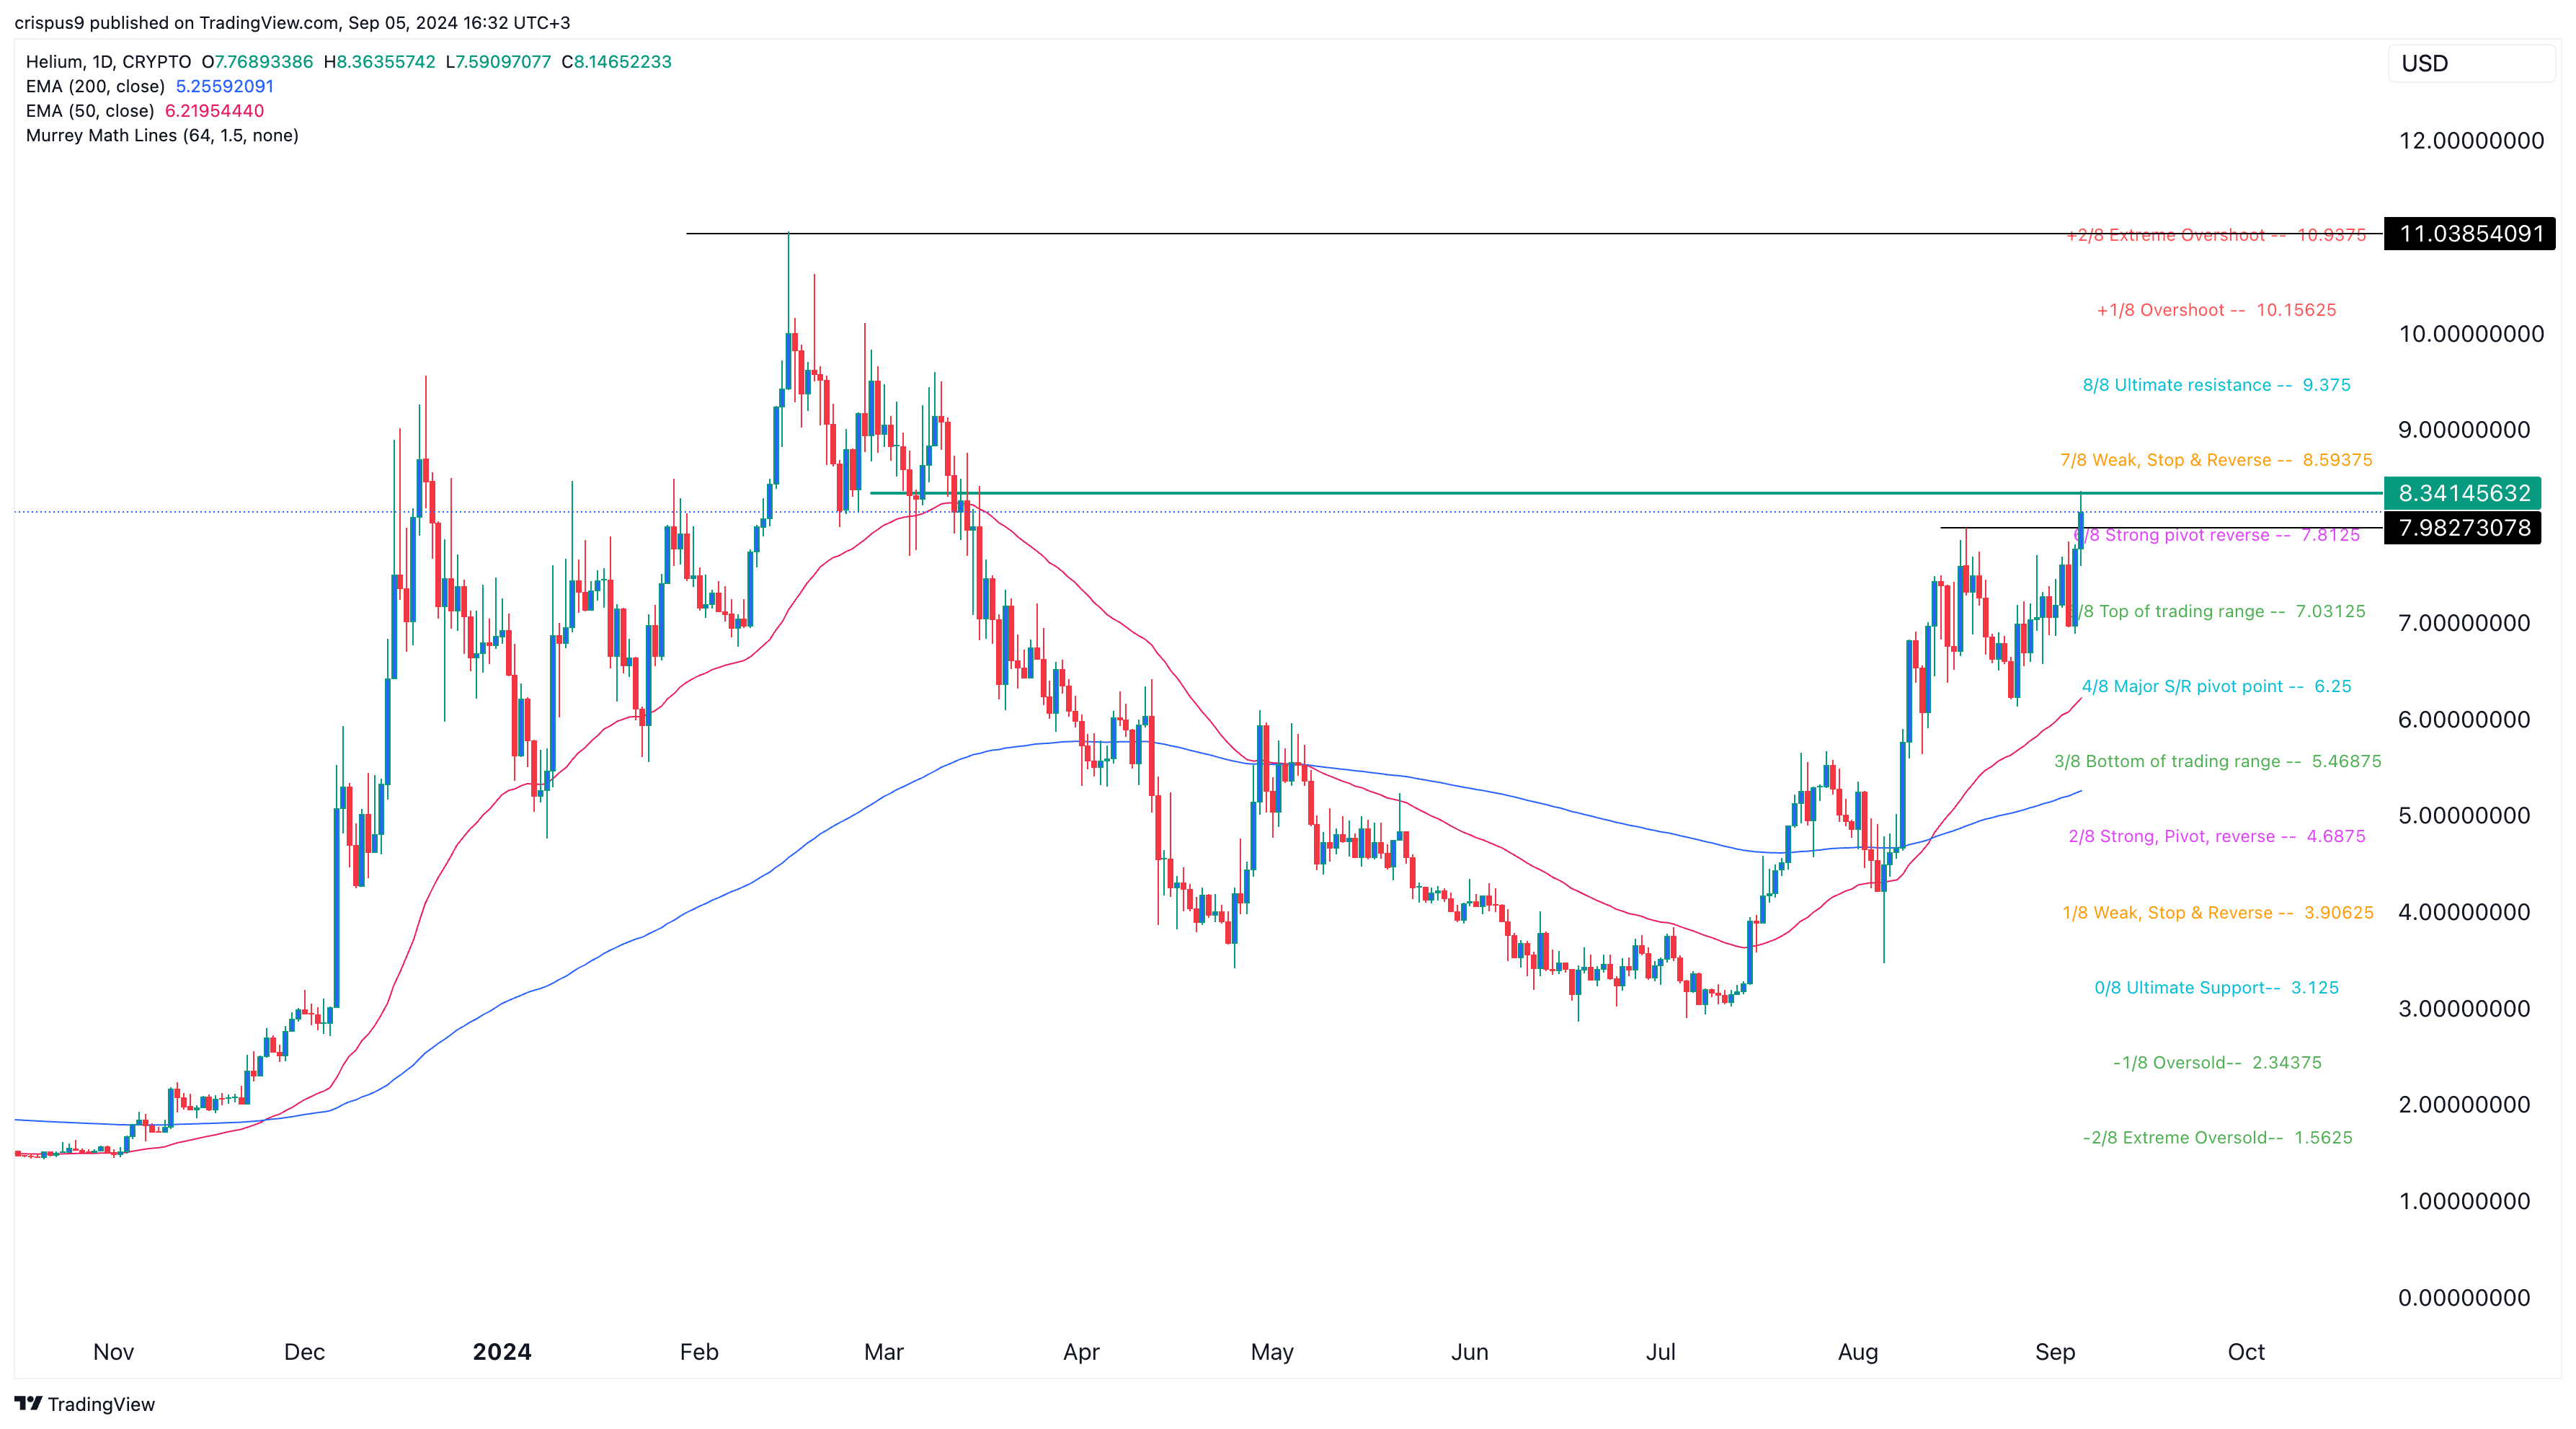2576x1429 pixels.
Task: Click the May label on the time axis
Action: [1272, 1352]
